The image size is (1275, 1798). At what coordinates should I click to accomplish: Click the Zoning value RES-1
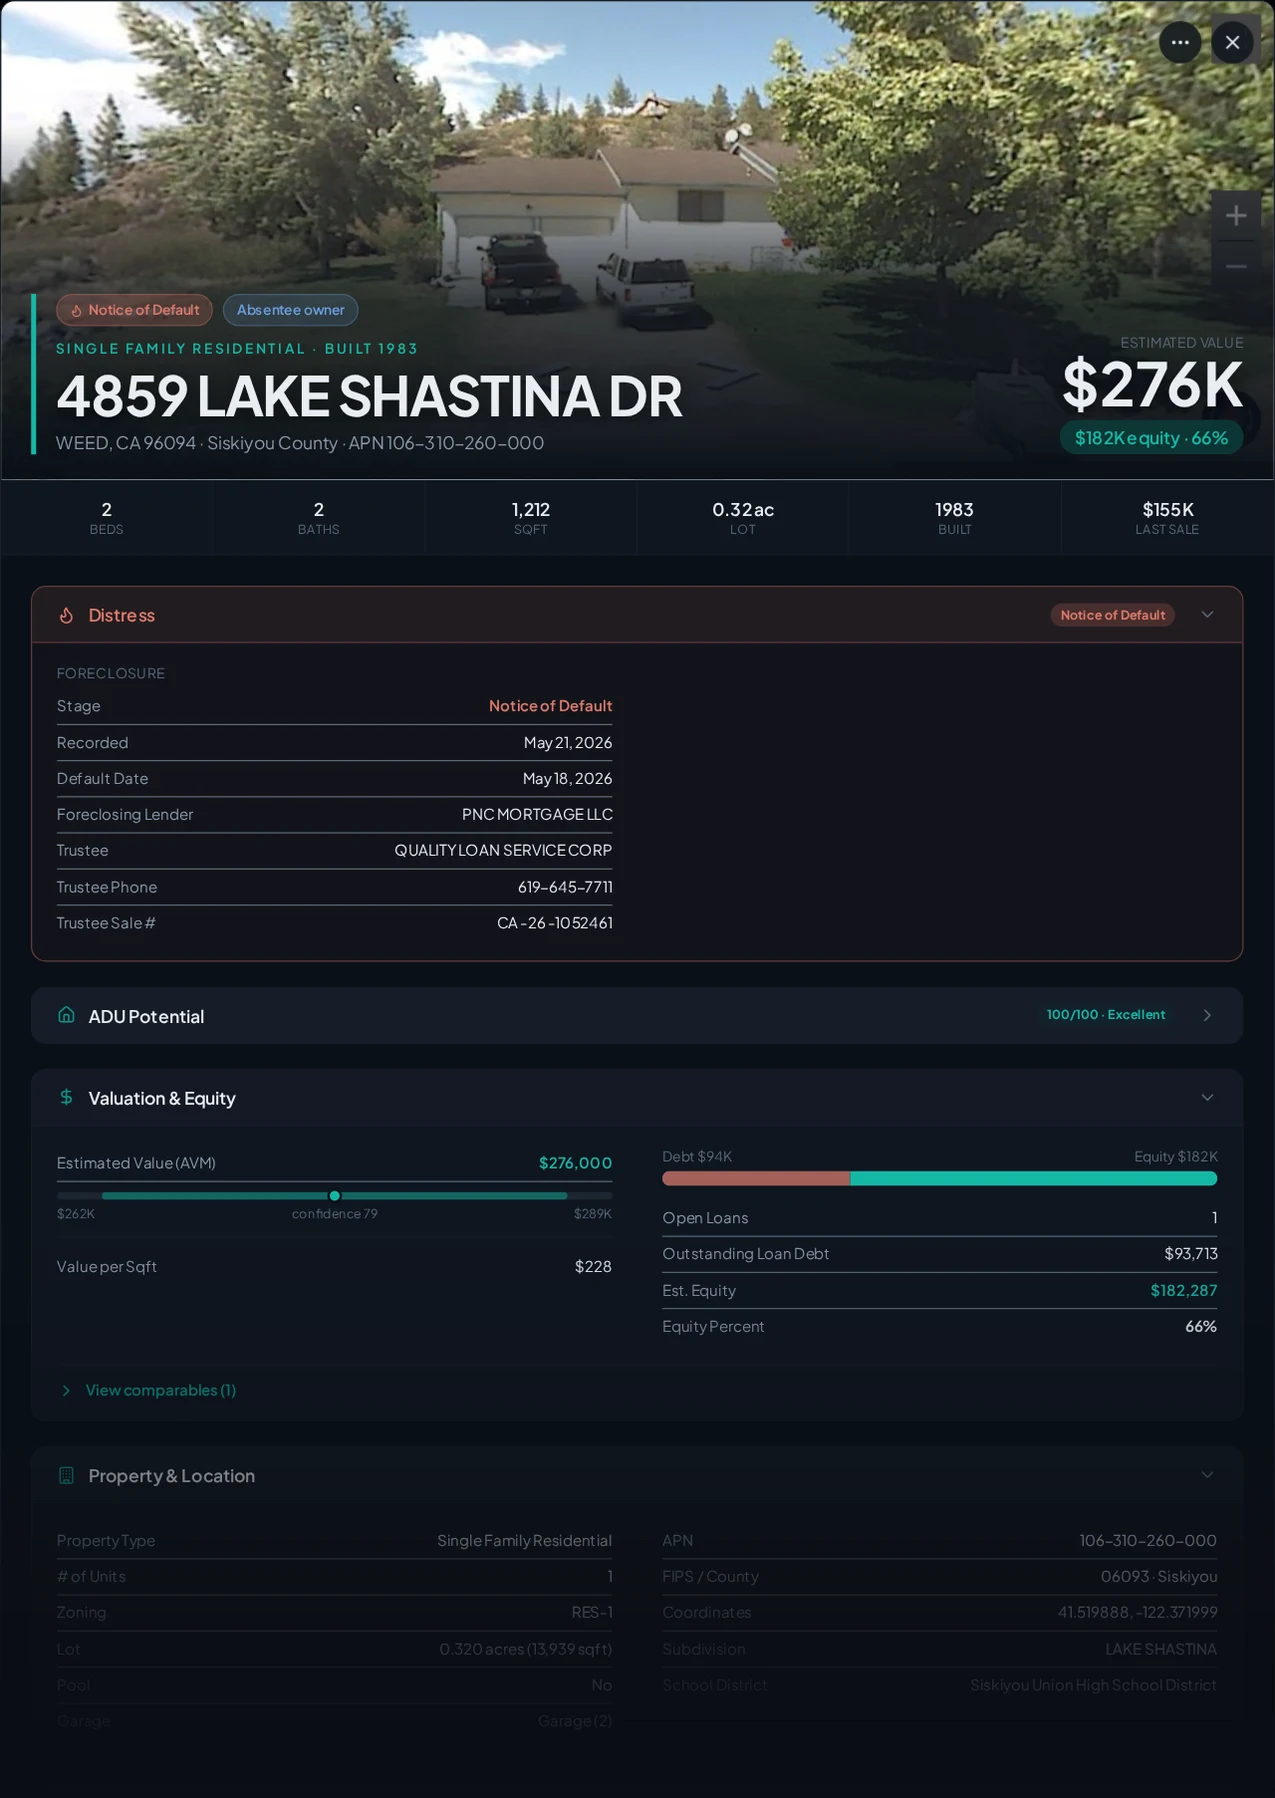point(592,1612)
